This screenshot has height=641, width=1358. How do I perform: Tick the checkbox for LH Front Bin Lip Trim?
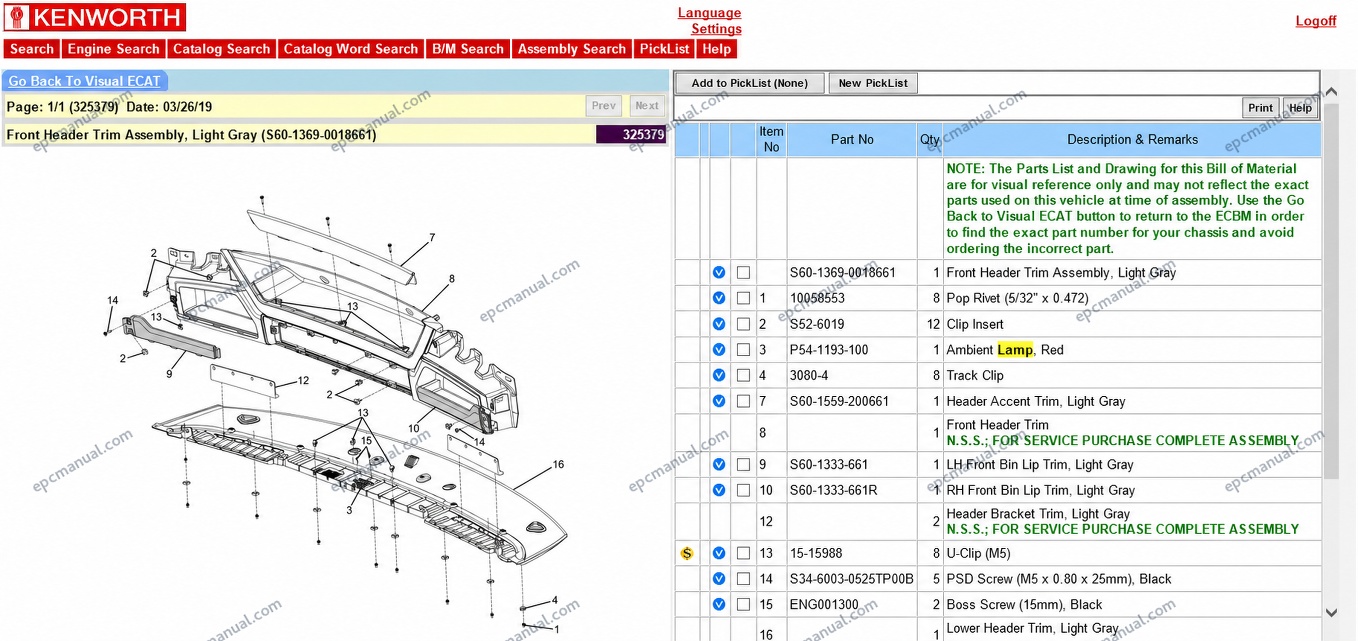click(743, 465)
